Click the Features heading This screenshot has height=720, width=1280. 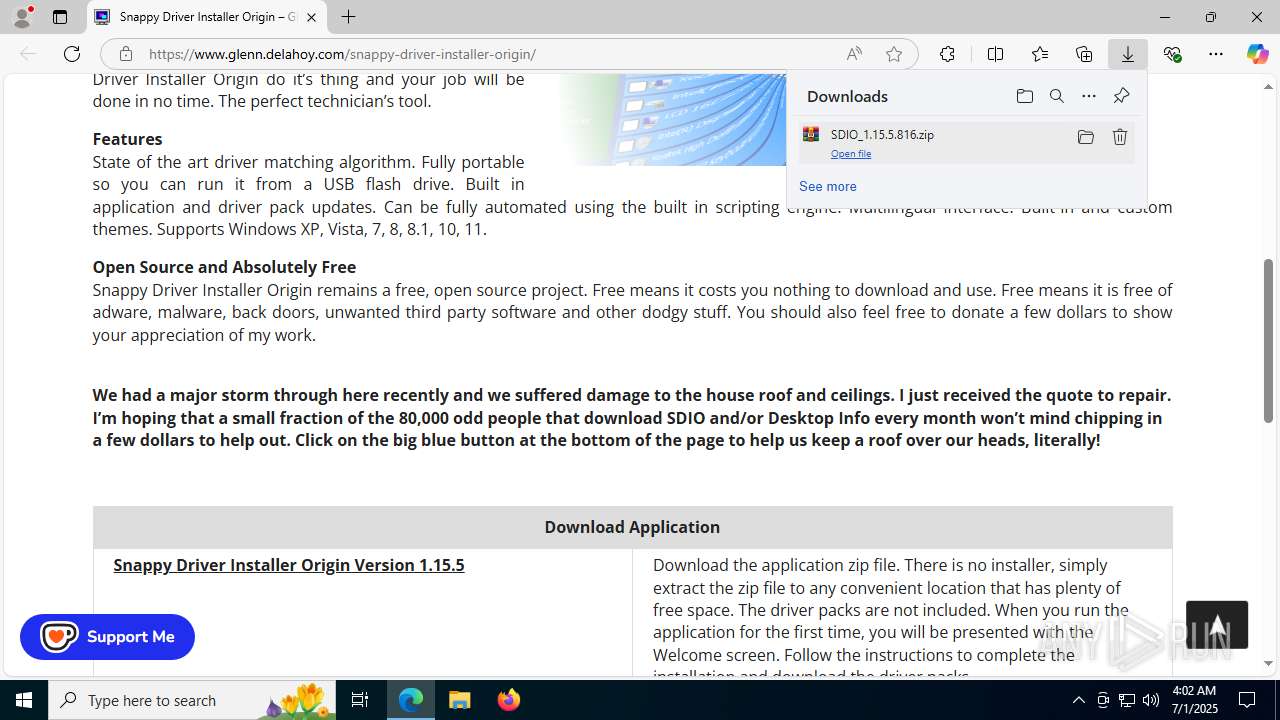click(127, 139)
